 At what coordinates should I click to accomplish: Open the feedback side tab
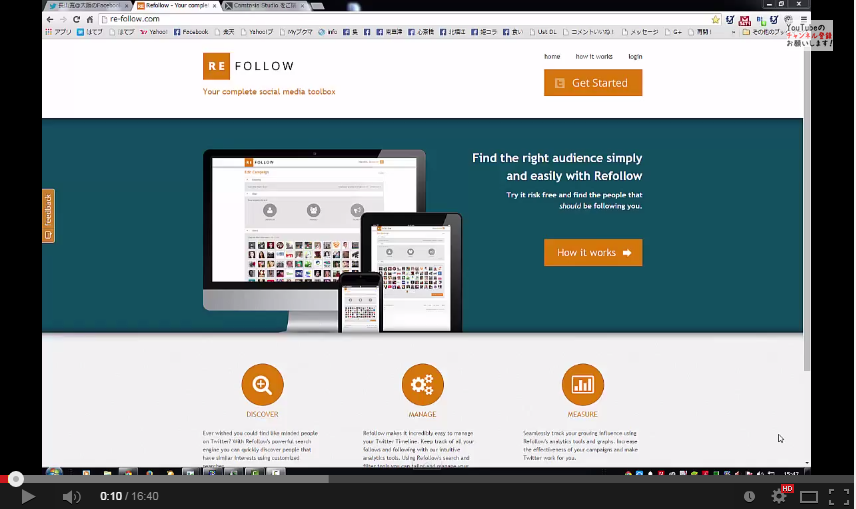(48, 216)
